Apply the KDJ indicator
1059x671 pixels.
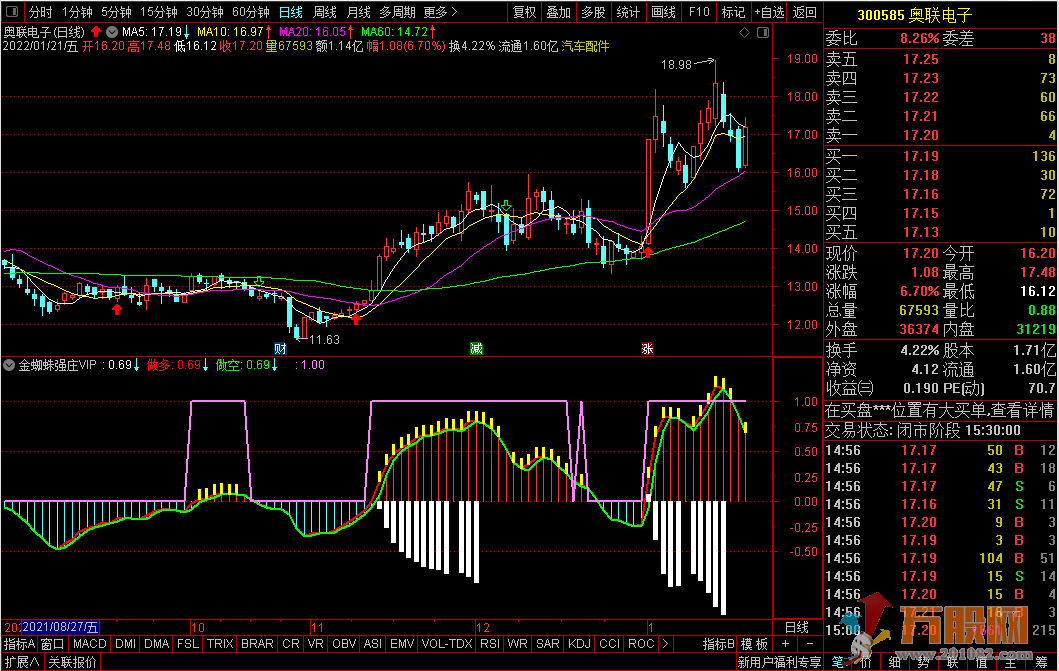click(x=579, y=644)
